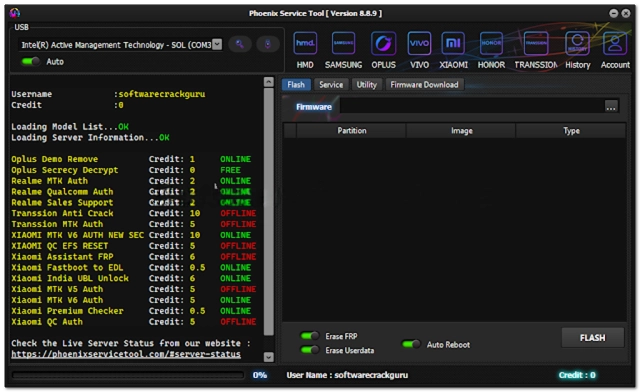
Task: Toggle the Erase Userdata switch
Action: click(x=310, y=350)
